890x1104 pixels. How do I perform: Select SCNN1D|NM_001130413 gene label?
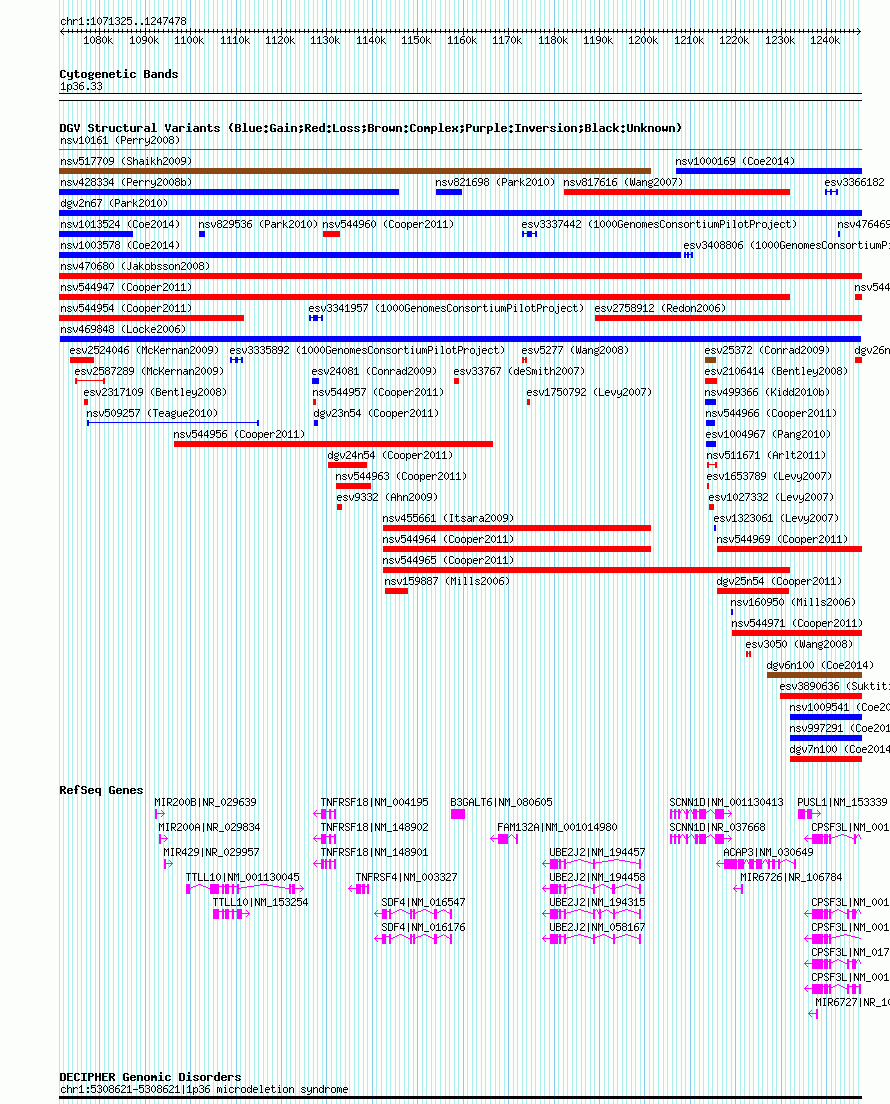click(726, 803)
